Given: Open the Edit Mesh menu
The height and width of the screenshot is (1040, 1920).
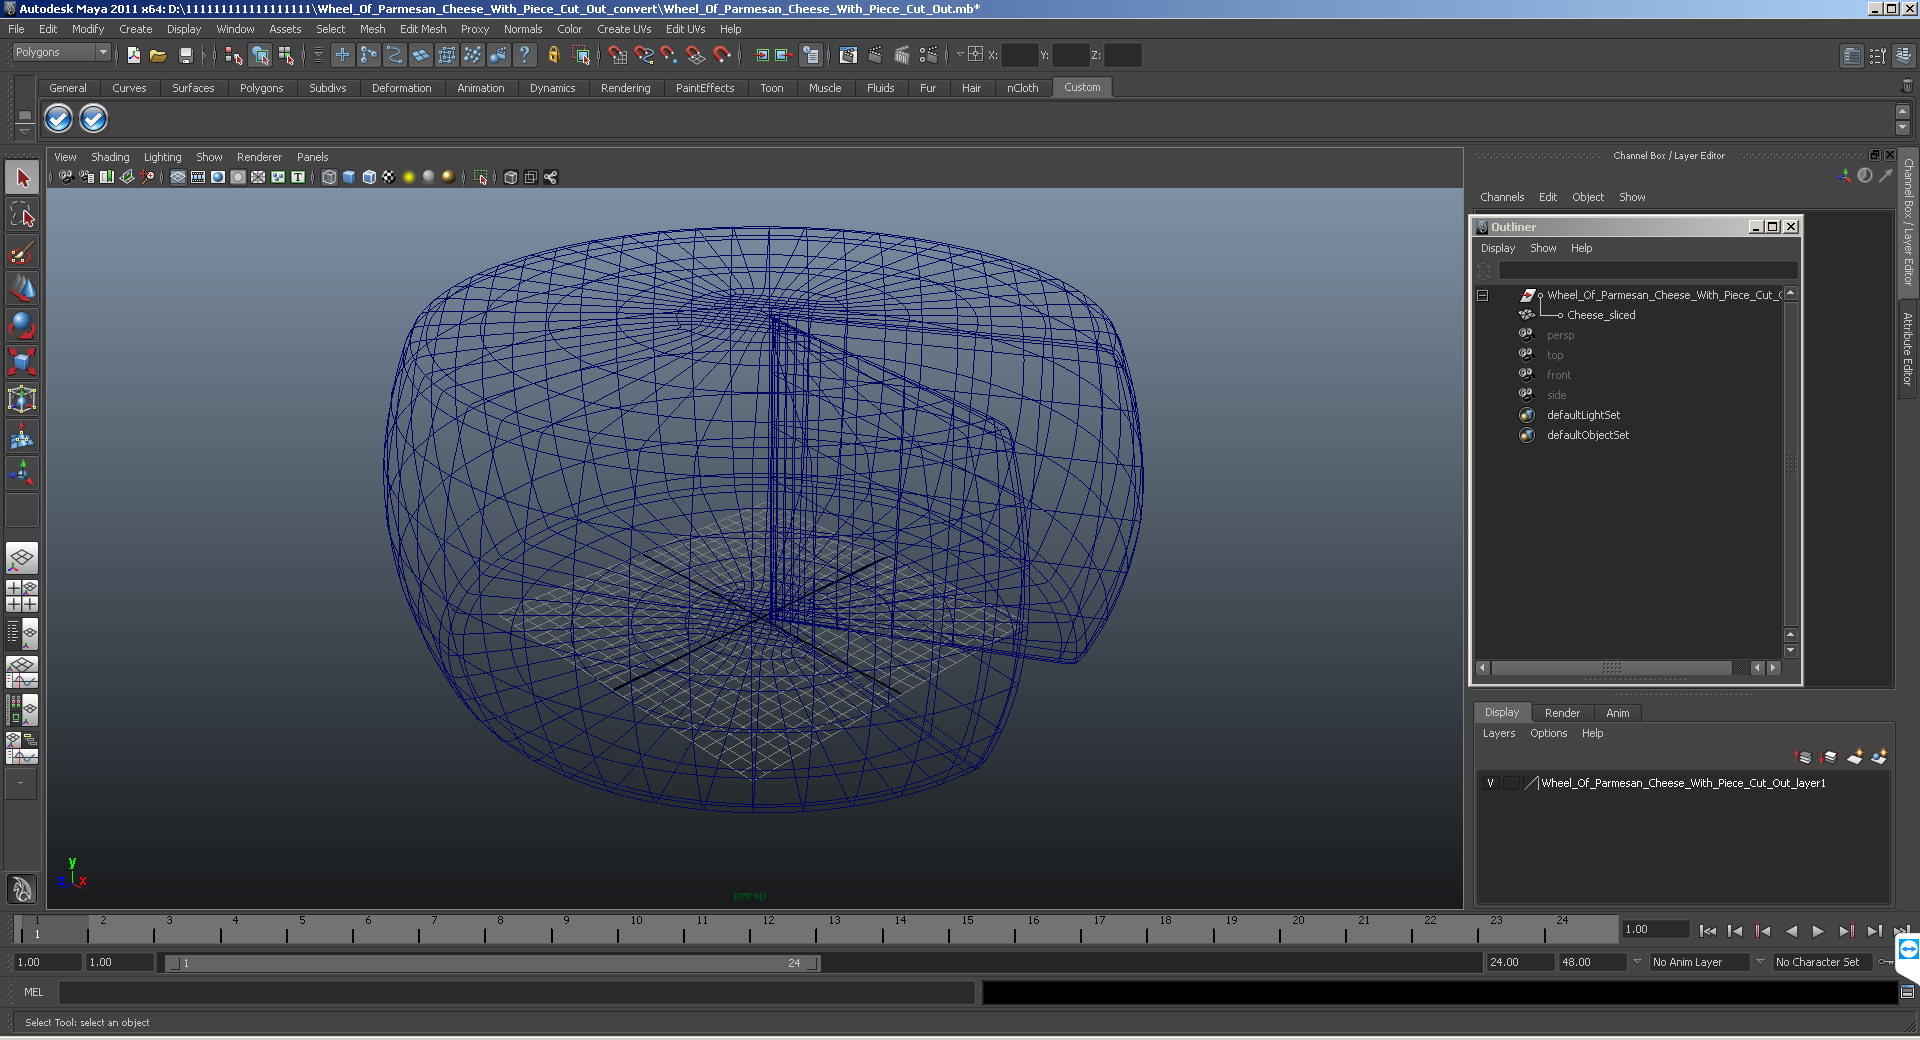Looking at the screenshot, I should click(423, 29).
